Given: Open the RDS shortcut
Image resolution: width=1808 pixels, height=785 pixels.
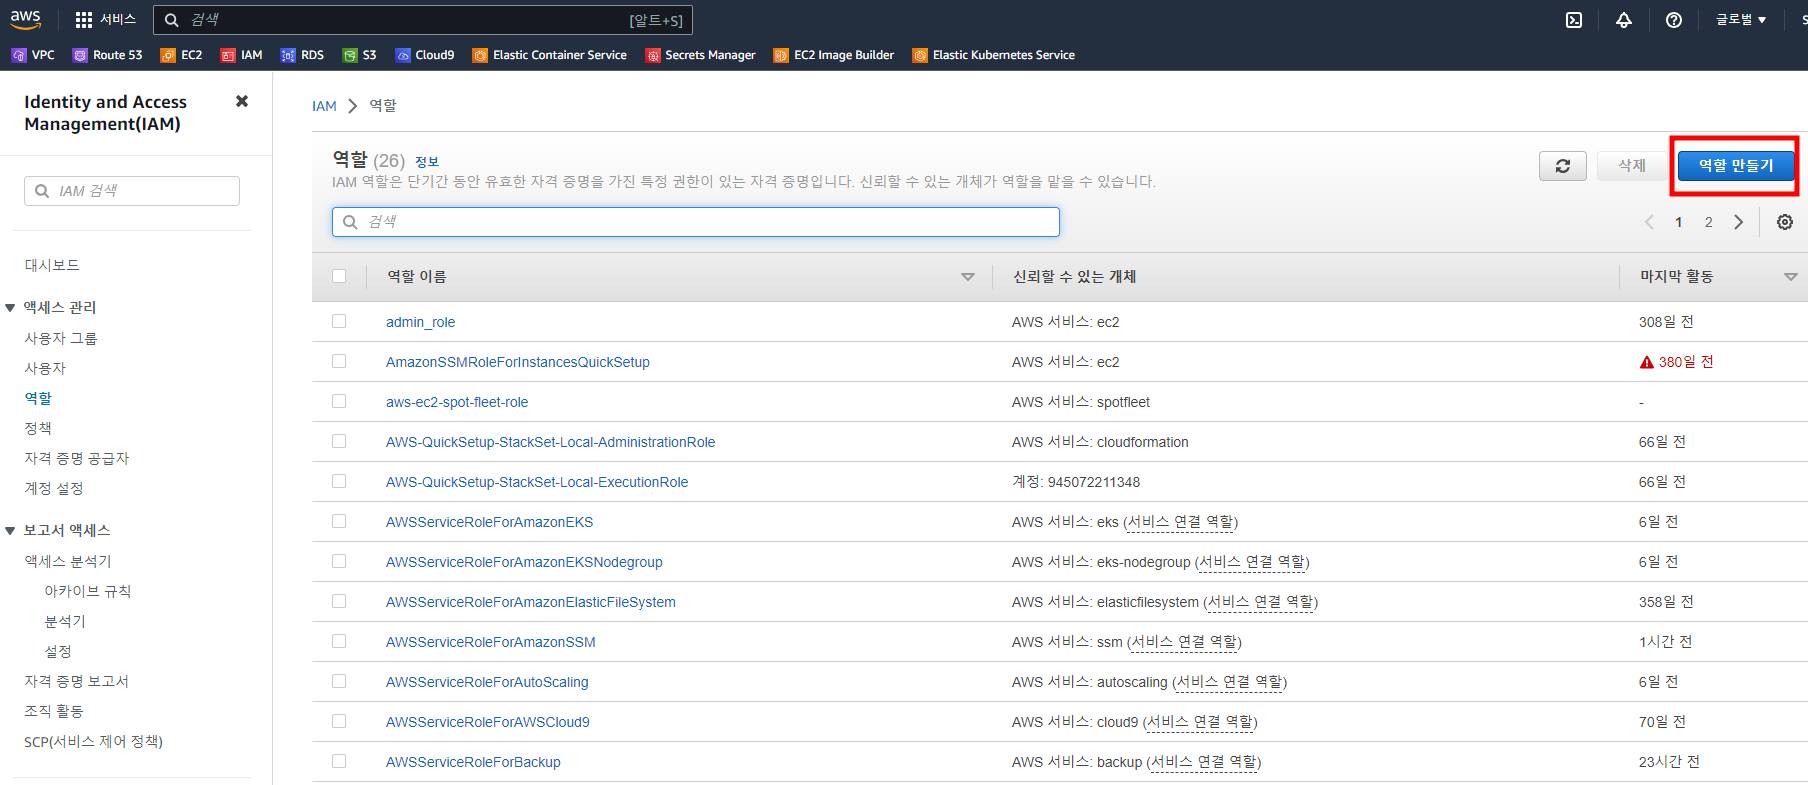Looking at the screenshot, I should [302, 55].
